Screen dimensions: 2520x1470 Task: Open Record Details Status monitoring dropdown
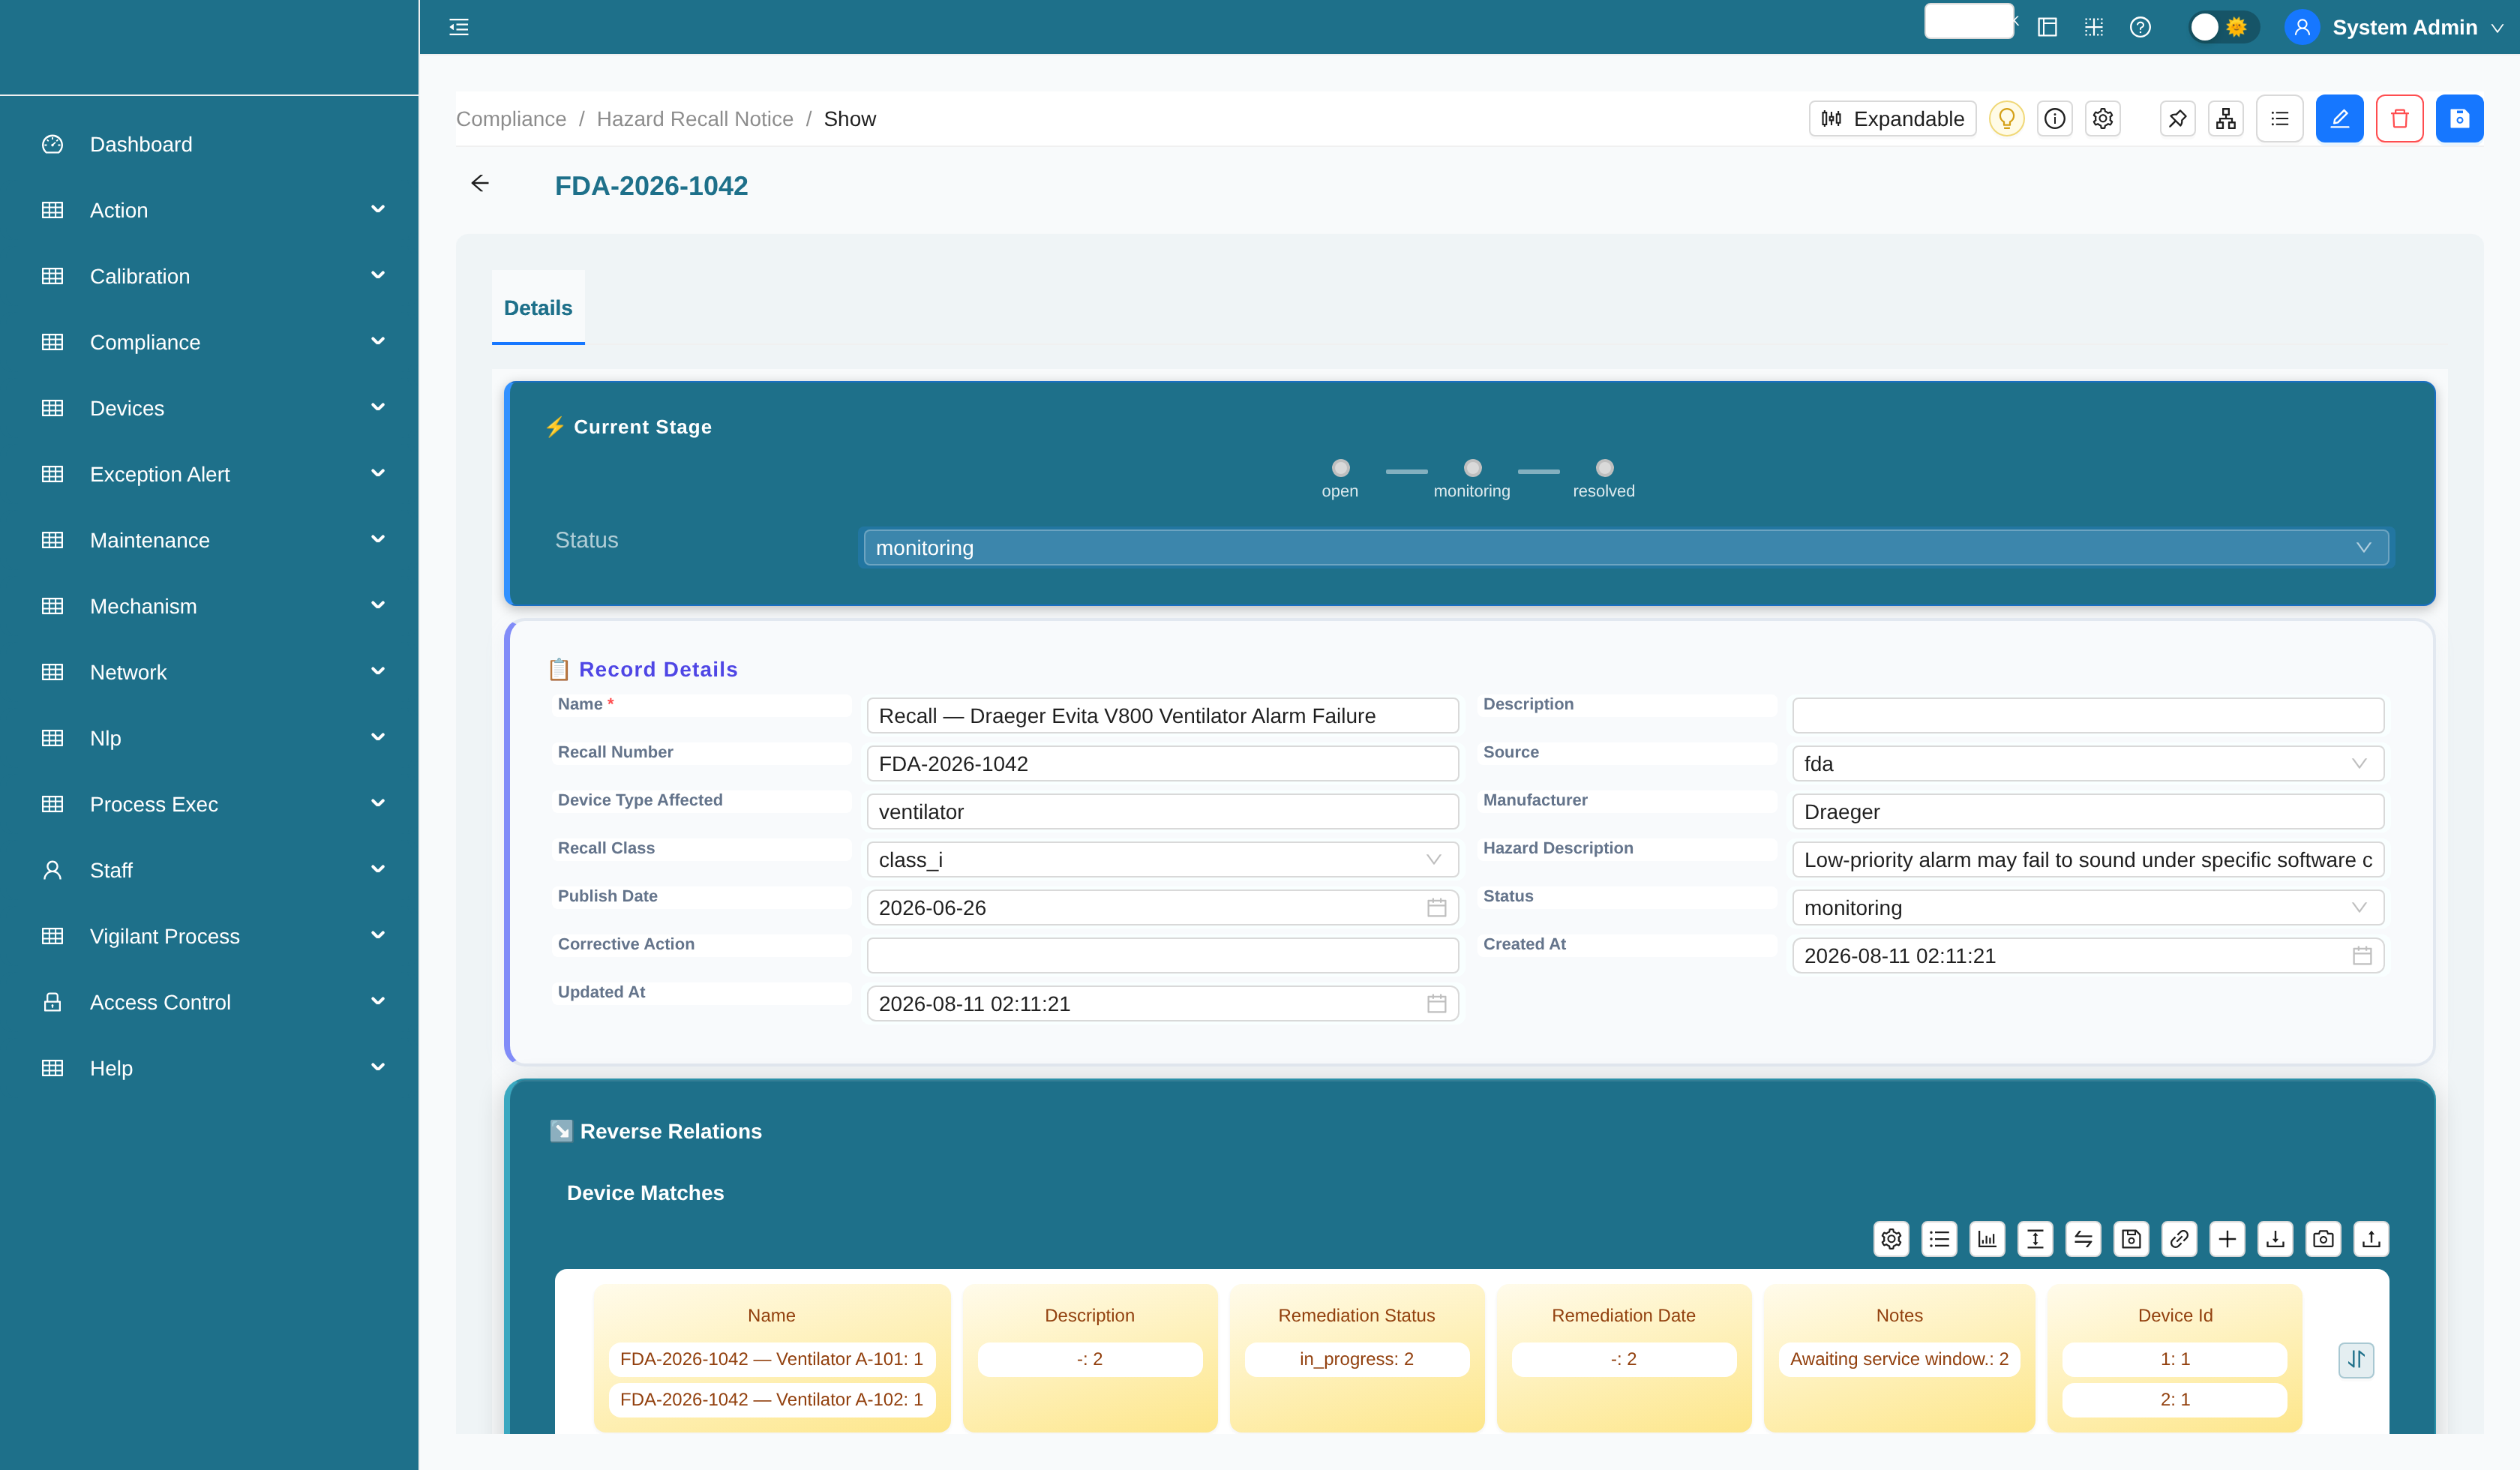click(2088, 908)
